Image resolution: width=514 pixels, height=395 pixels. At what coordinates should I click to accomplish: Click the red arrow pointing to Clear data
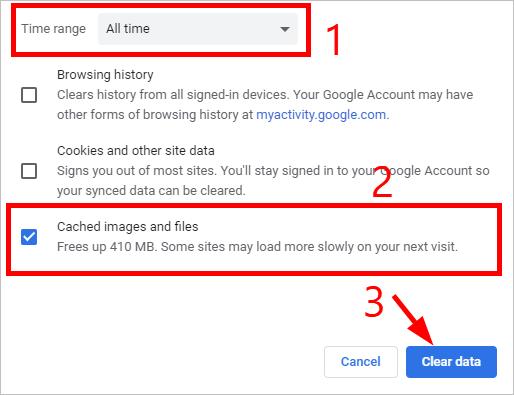tap(413, 319)
